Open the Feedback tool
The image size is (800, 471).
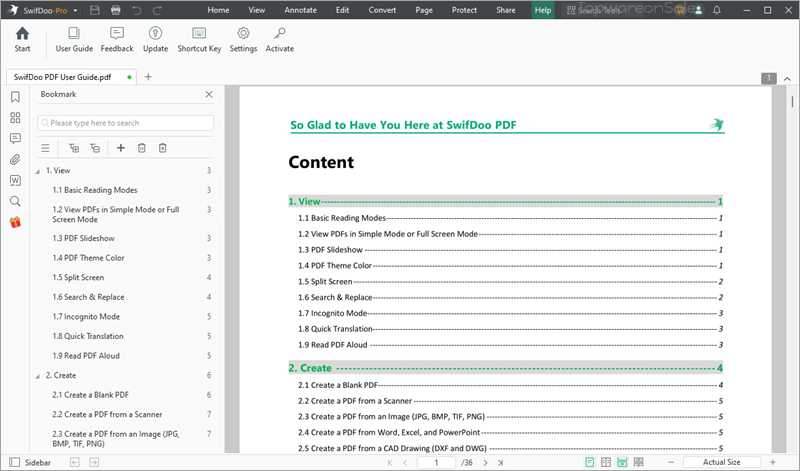pos(117,39)
